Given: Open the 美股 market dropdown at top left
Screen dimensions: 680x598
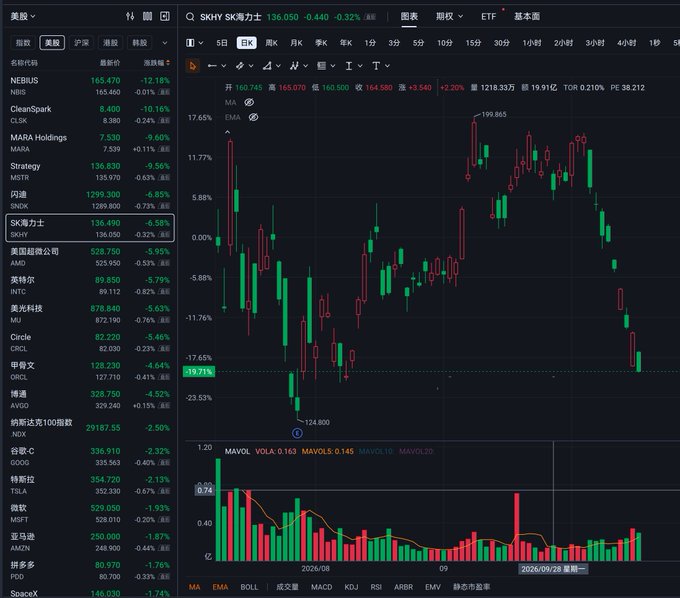Looking at the screenshot, I should point(23,16).
